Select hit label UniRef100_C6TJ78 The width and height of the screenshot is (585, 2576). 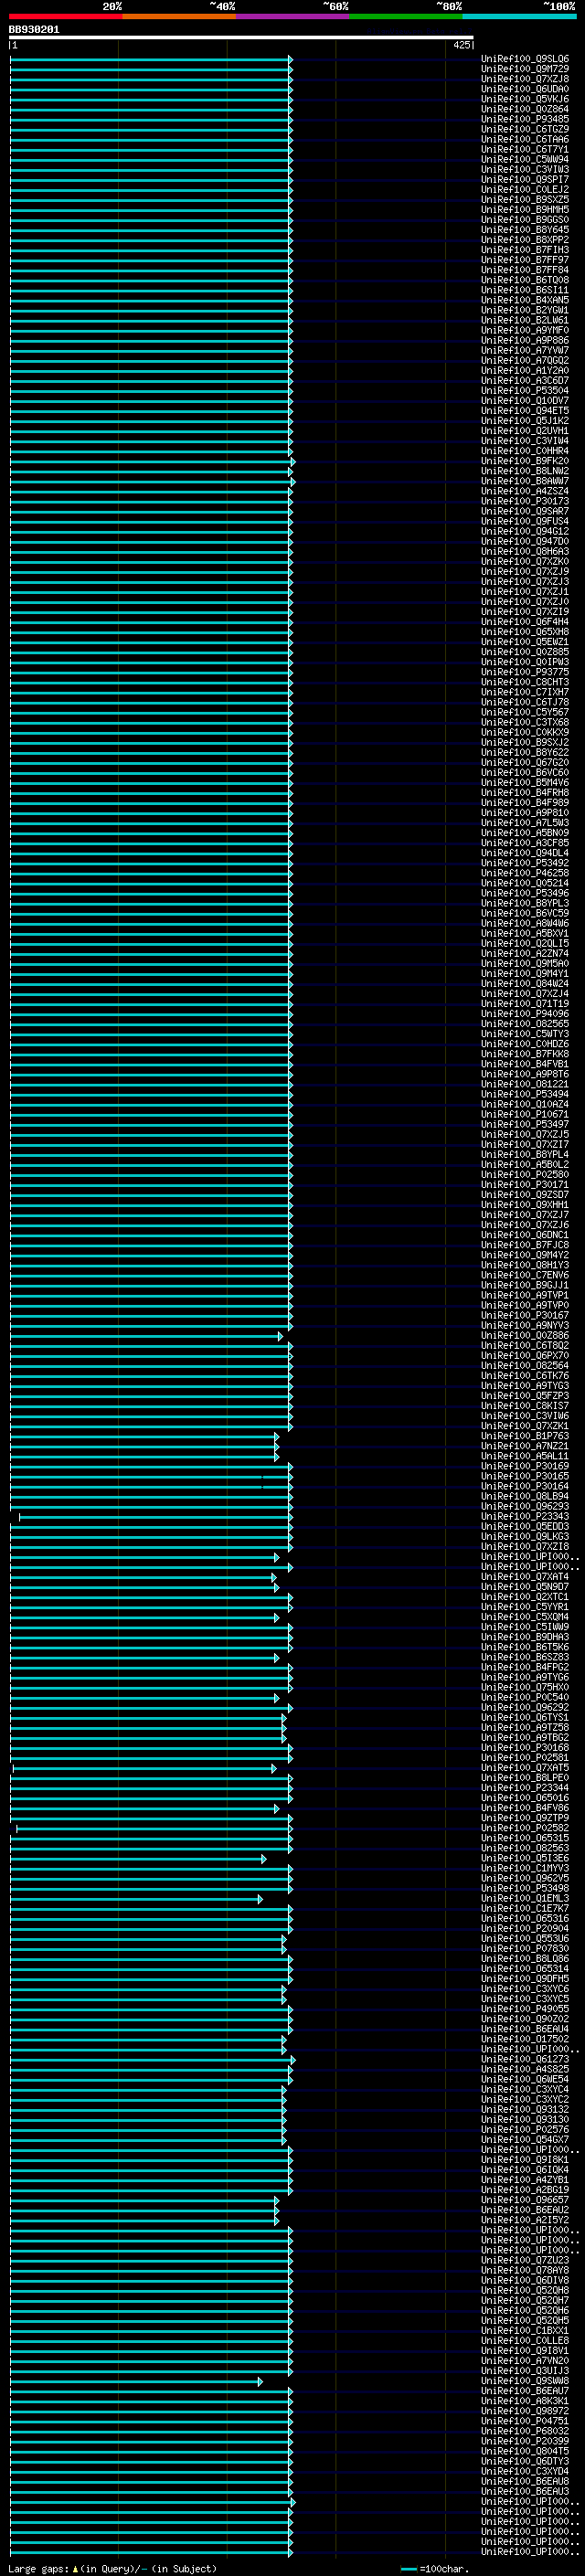[x=525, y=702]
